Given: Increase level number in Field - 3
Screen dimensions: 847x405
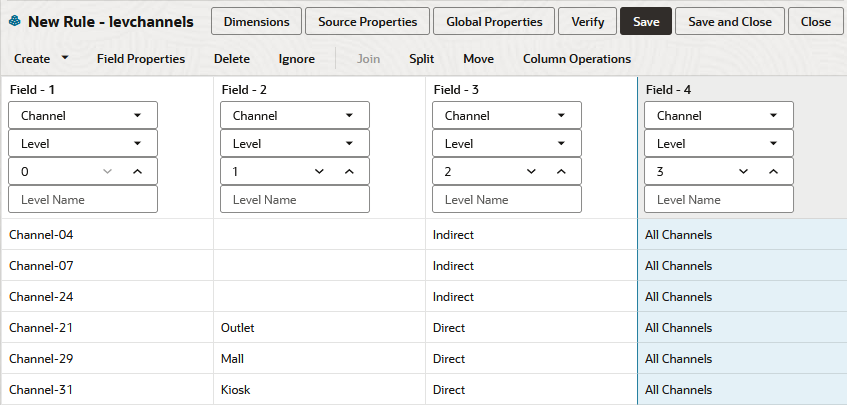Looking at the screenshot, I should click(x=561, y=172).
